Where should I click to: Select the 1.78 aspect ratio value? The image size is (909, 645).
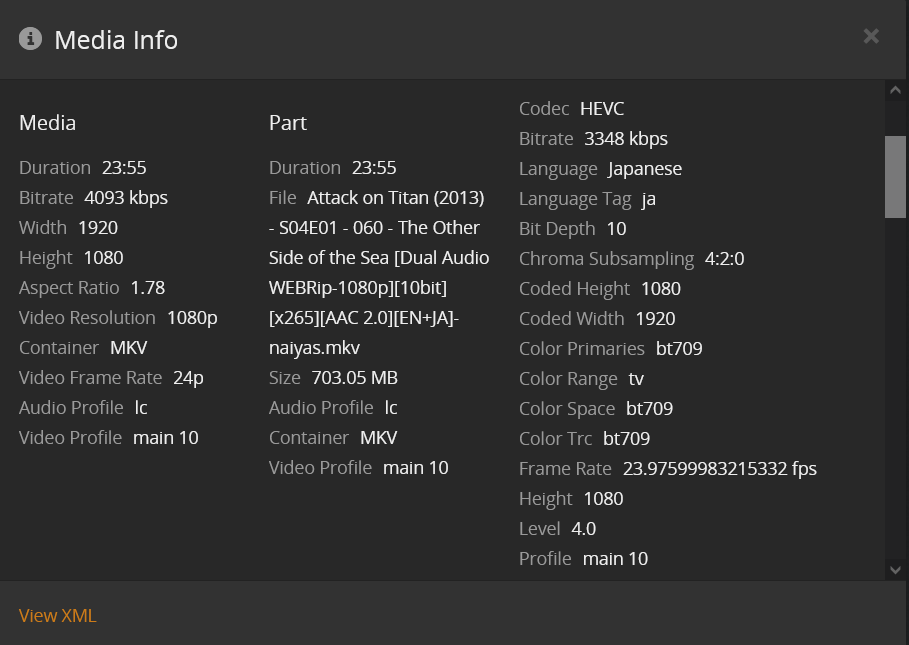[x=148, y=287]
